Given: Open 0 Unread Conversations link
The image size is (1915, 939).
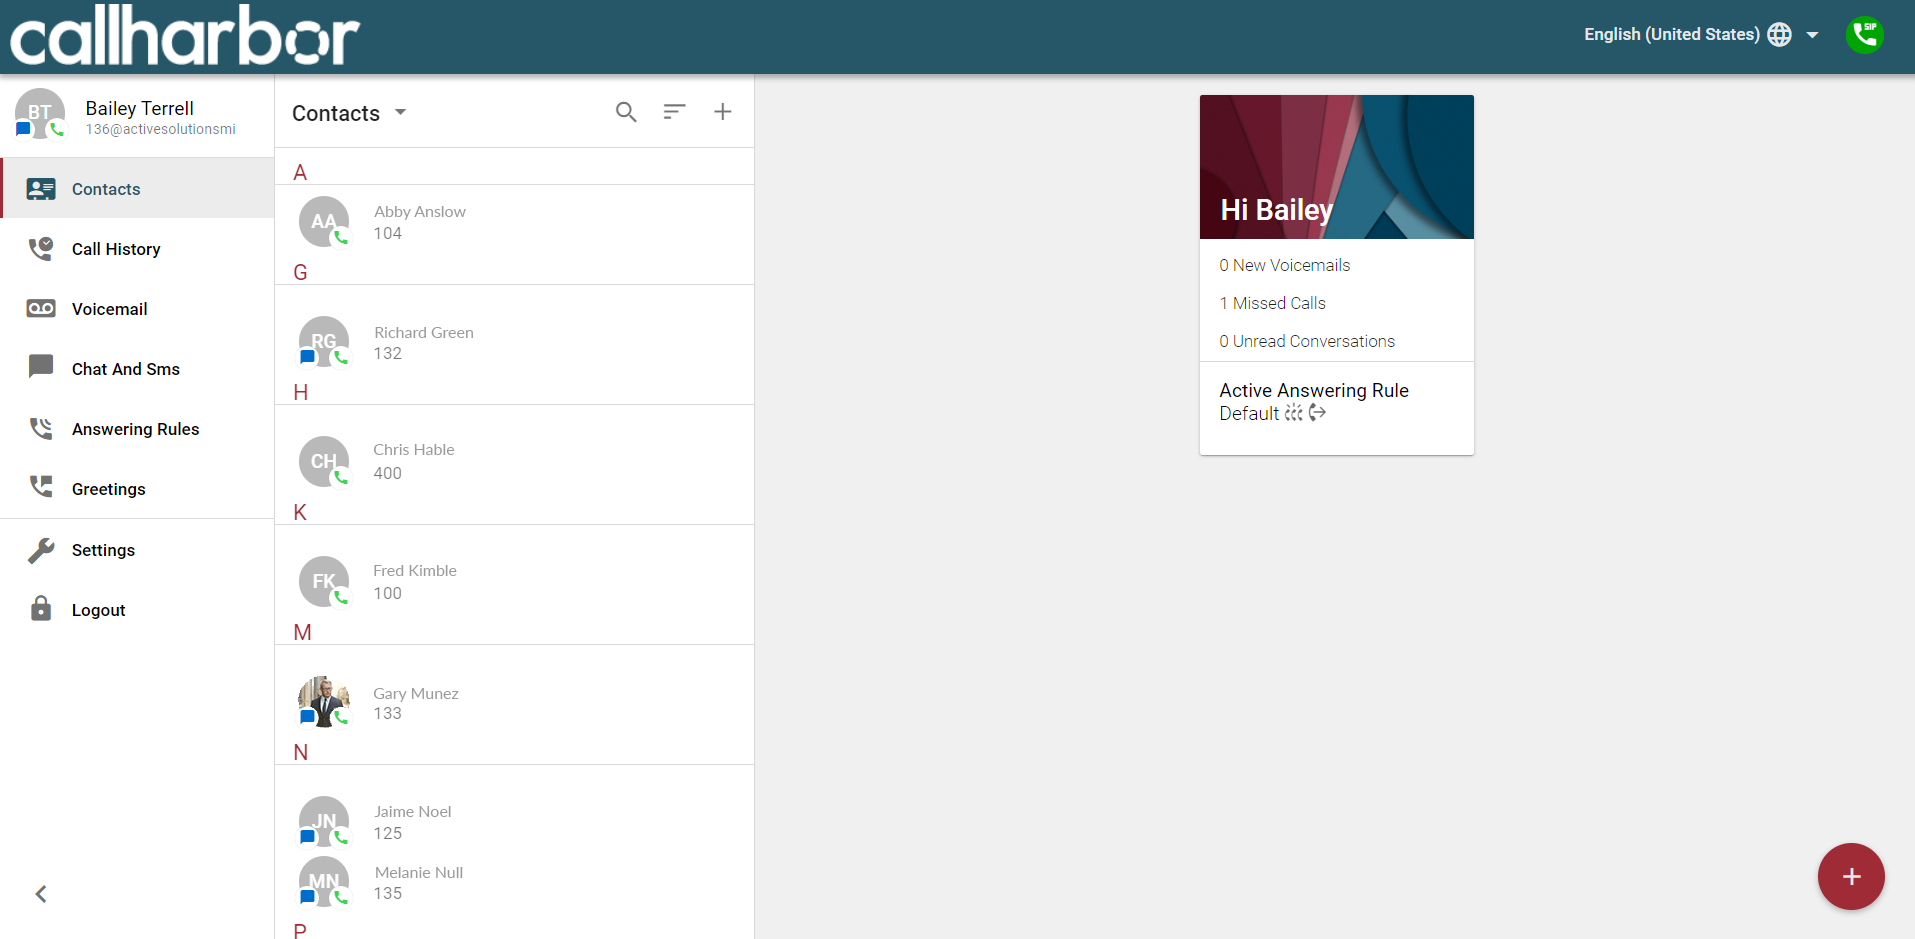Looking at the screenshot, I should (1307, 341).
